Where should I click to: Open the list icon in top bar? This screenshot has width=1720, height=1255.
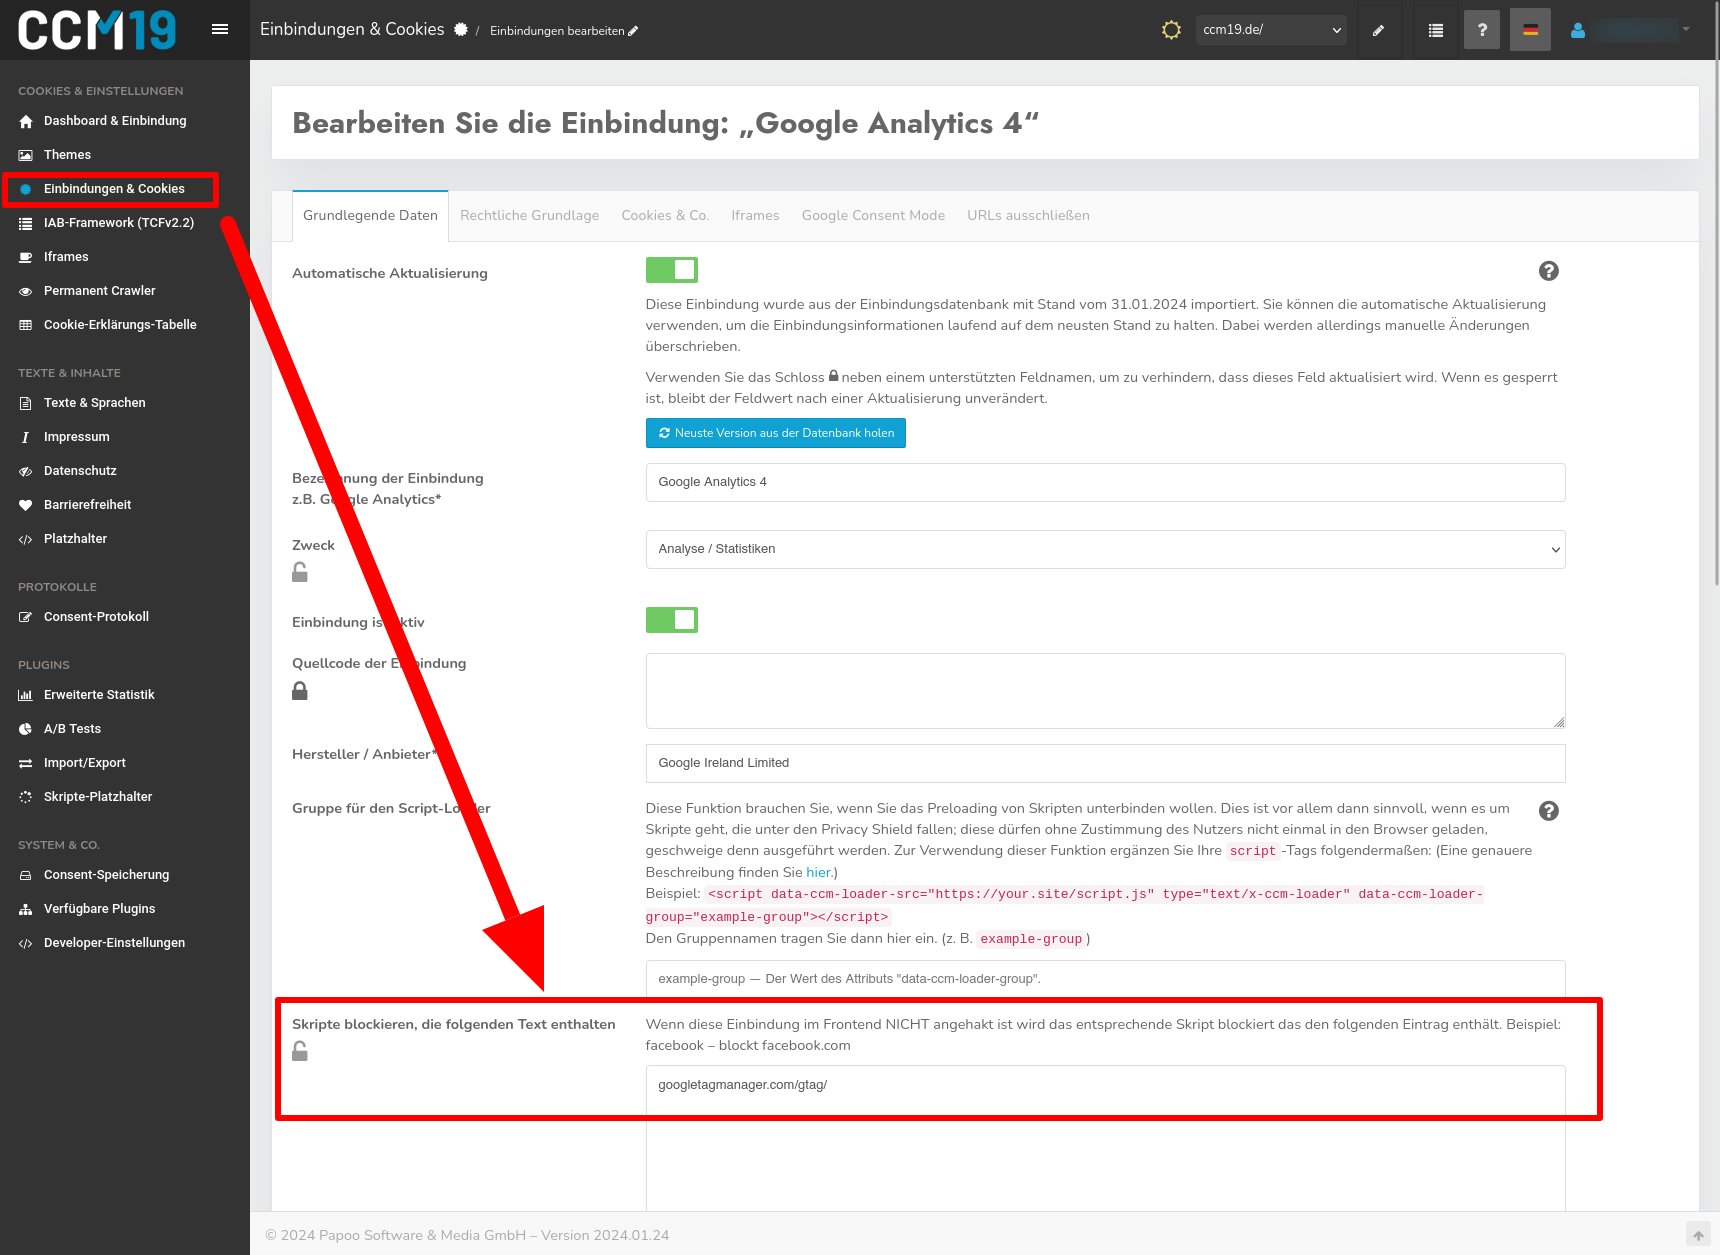(1436, 30)
